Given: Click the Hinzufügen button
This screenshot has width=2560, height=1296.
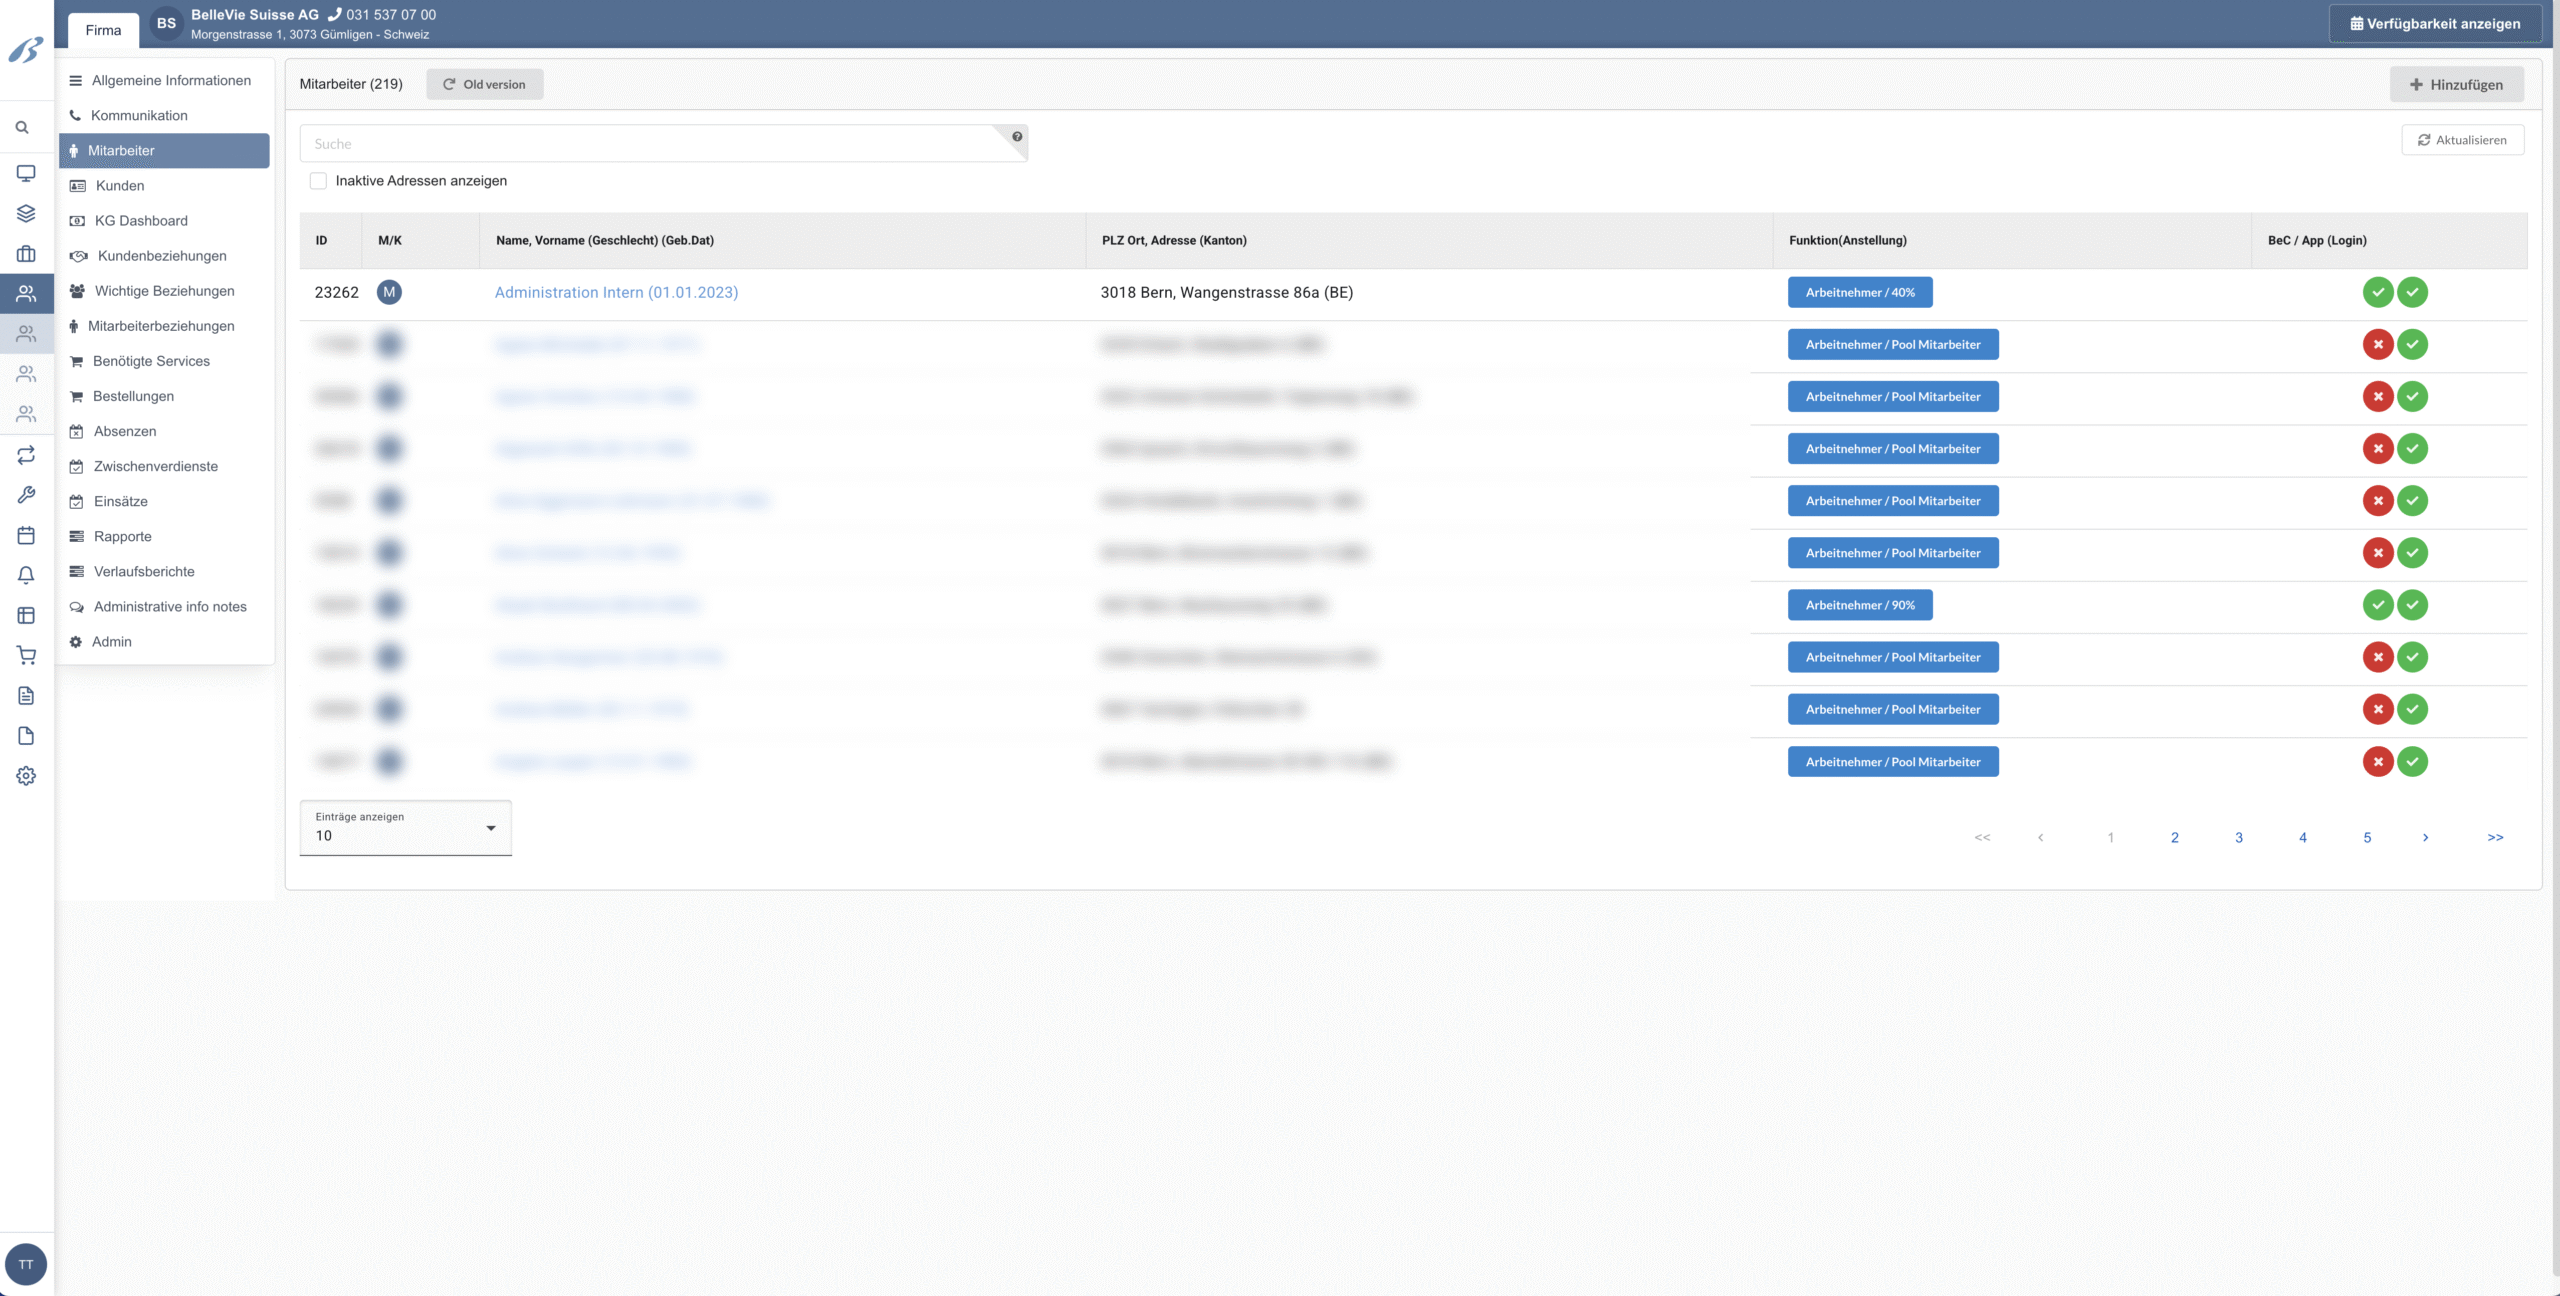Looking at the screenshot, I should (2456, 85).
